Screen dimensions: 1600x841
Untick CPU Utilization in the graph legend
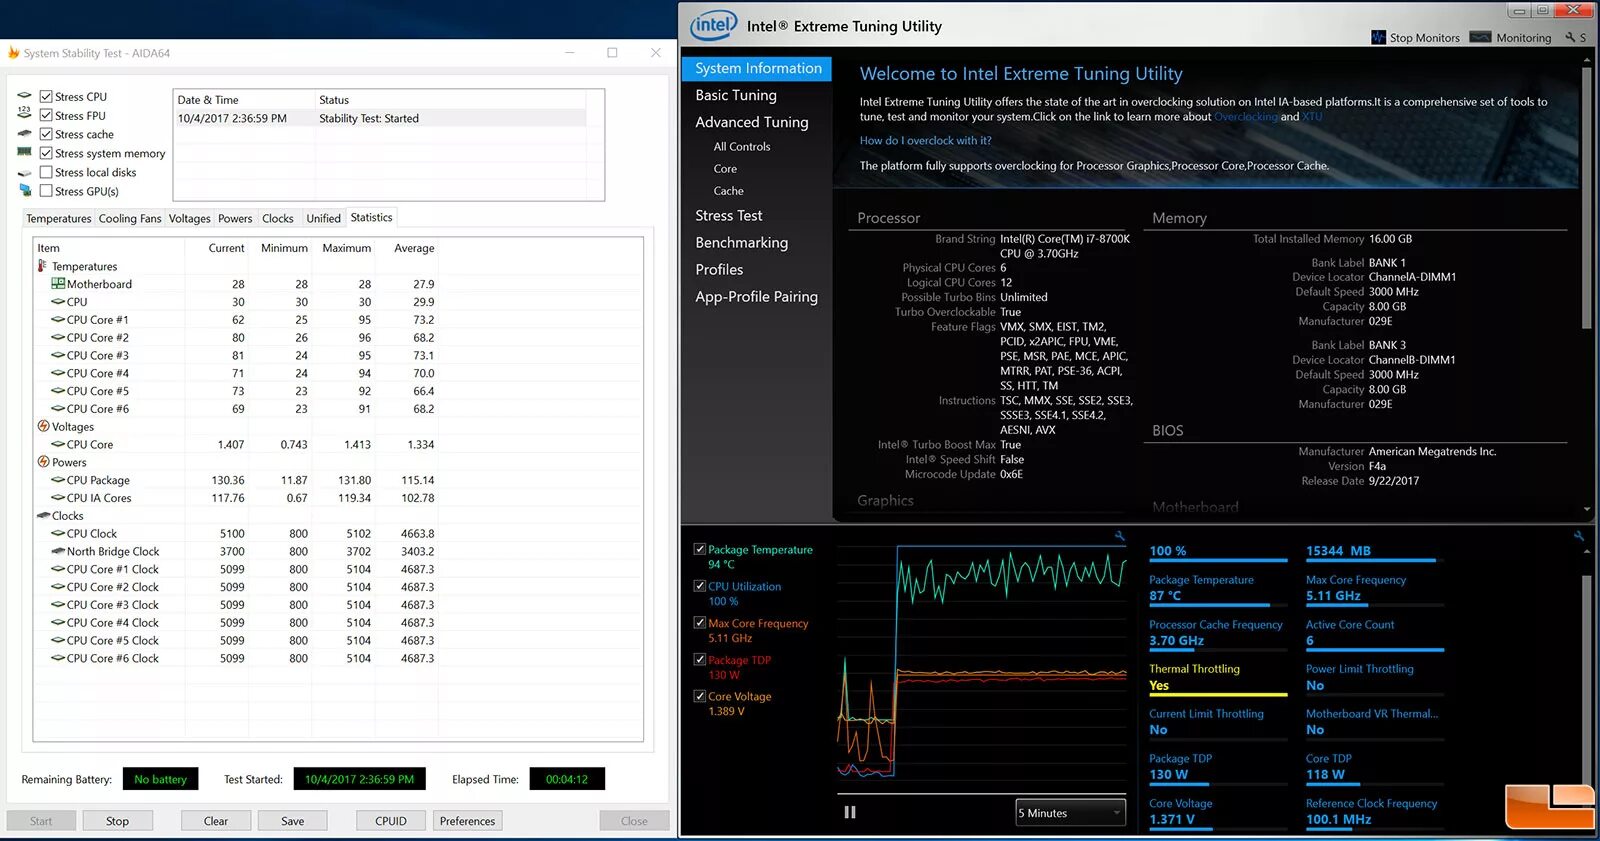click(x=700, y=586)
